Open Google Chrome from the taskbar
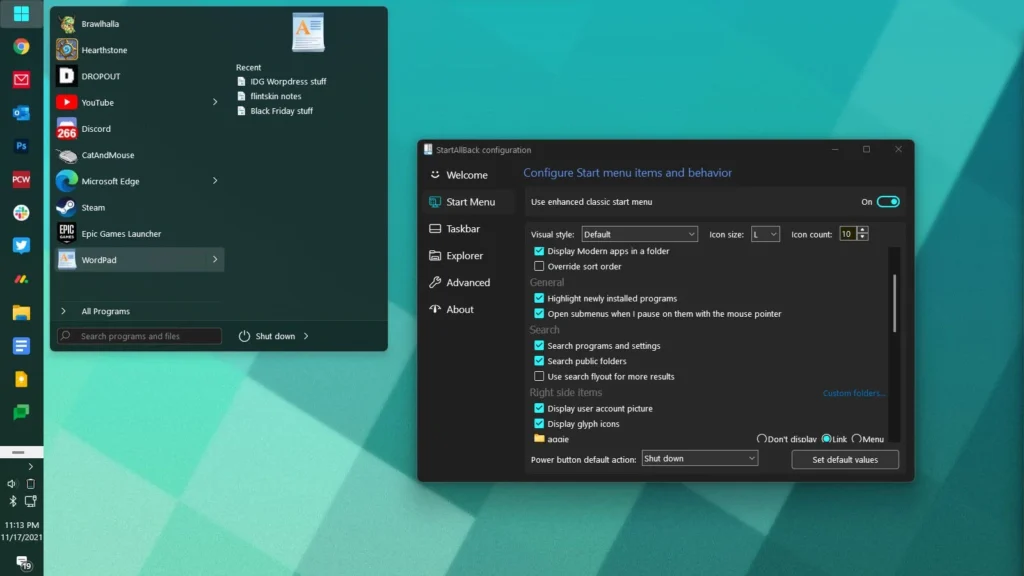 pos(21,46)
